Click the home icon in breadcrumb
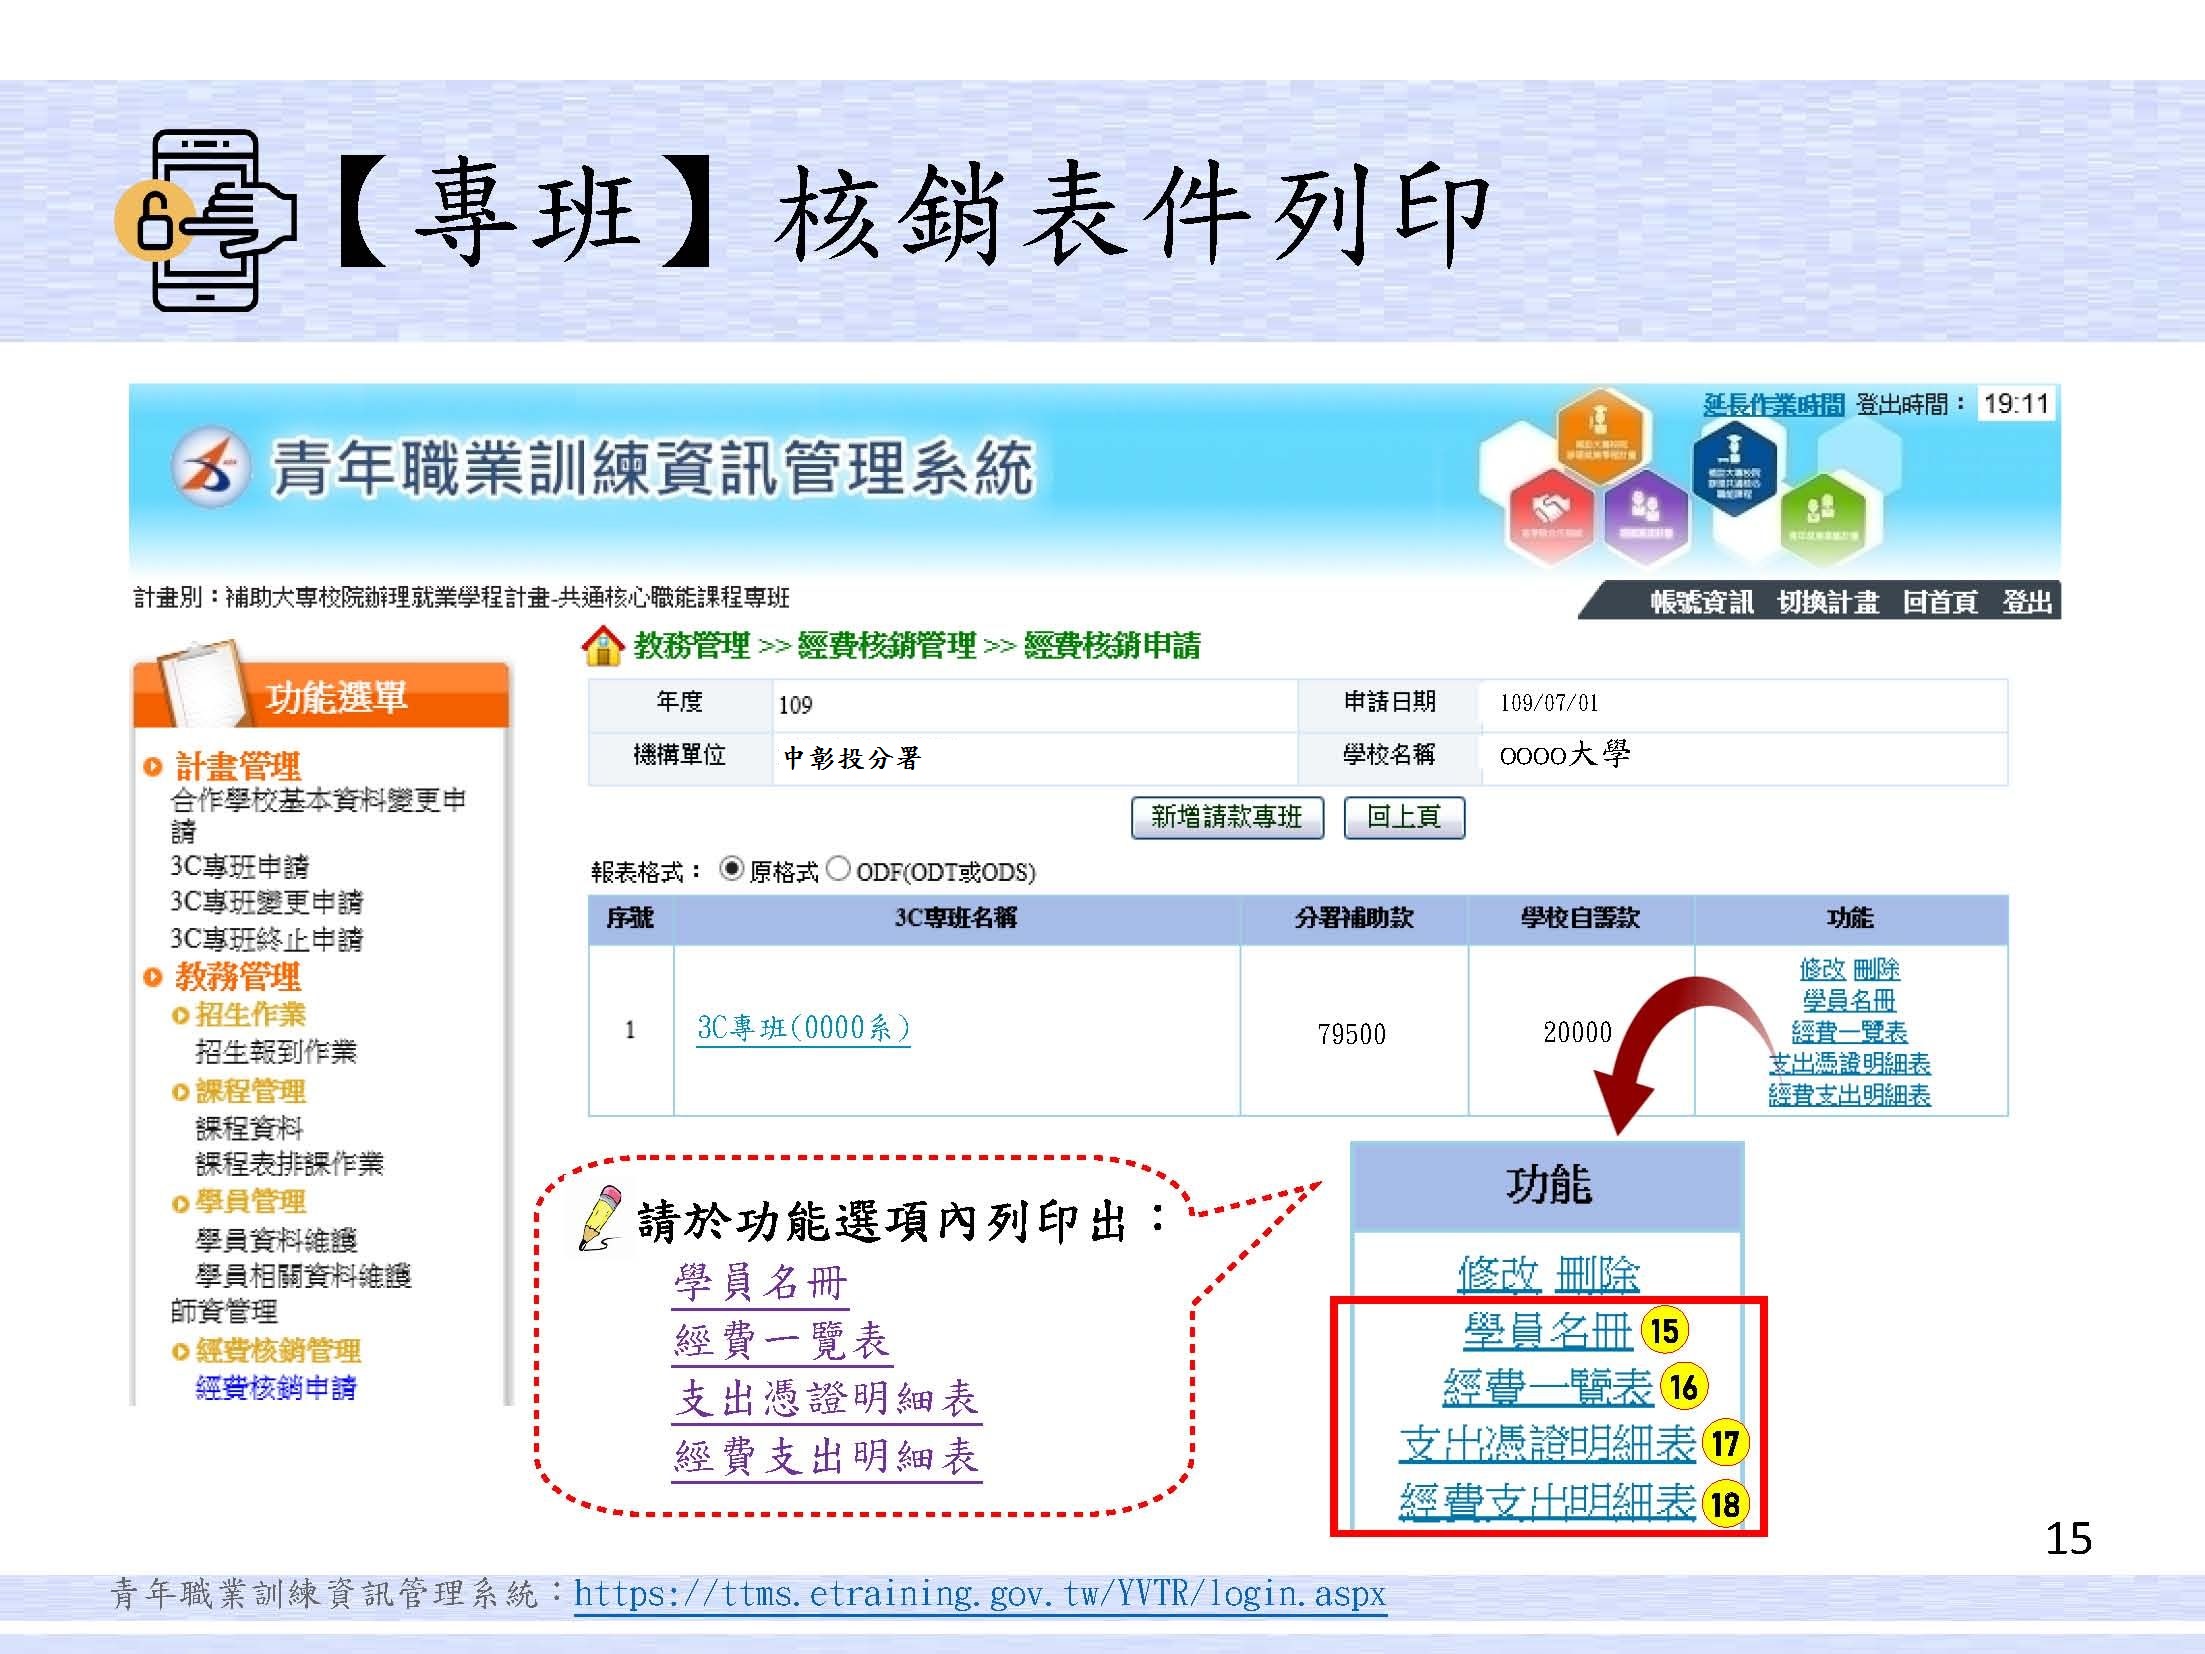The height and width of the screenshot is (1654, 2205). pos(603,647)
